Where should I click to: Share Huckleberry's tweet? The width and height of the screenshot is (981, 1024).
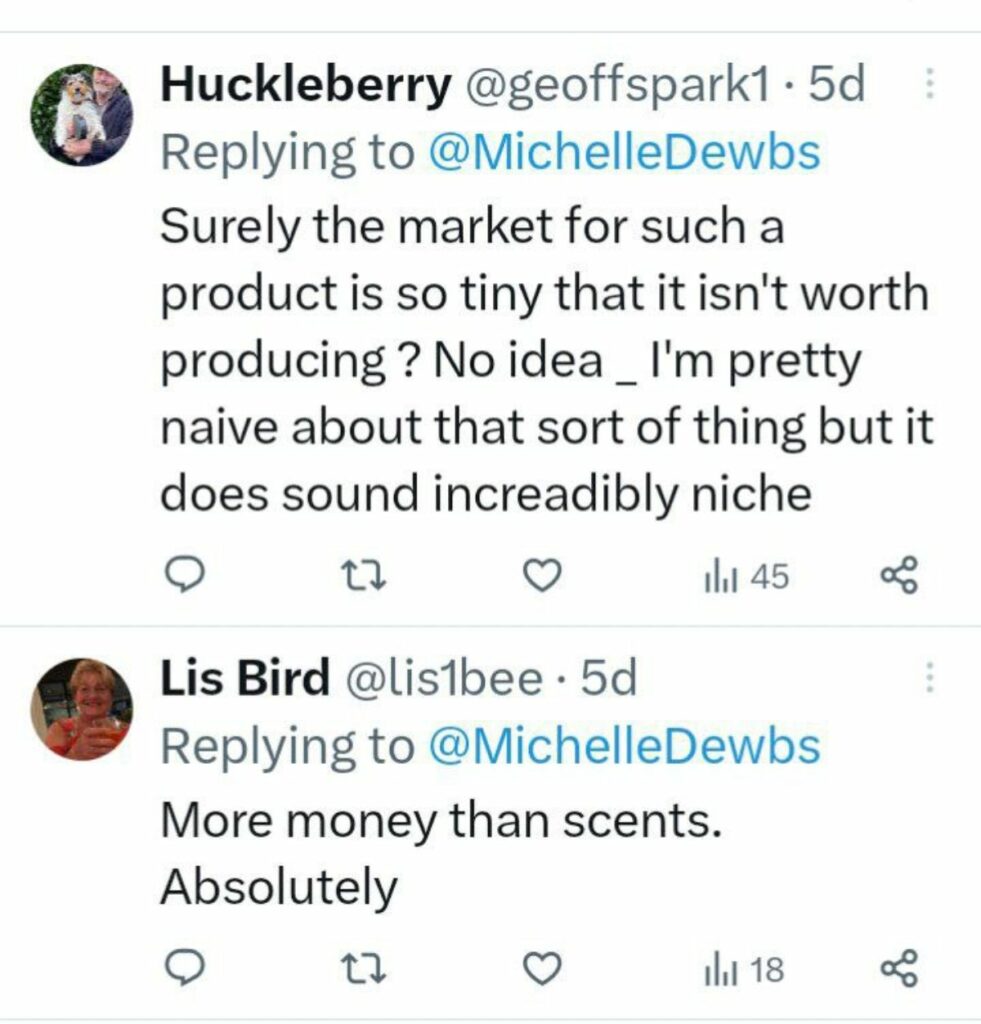pos(896,576)
